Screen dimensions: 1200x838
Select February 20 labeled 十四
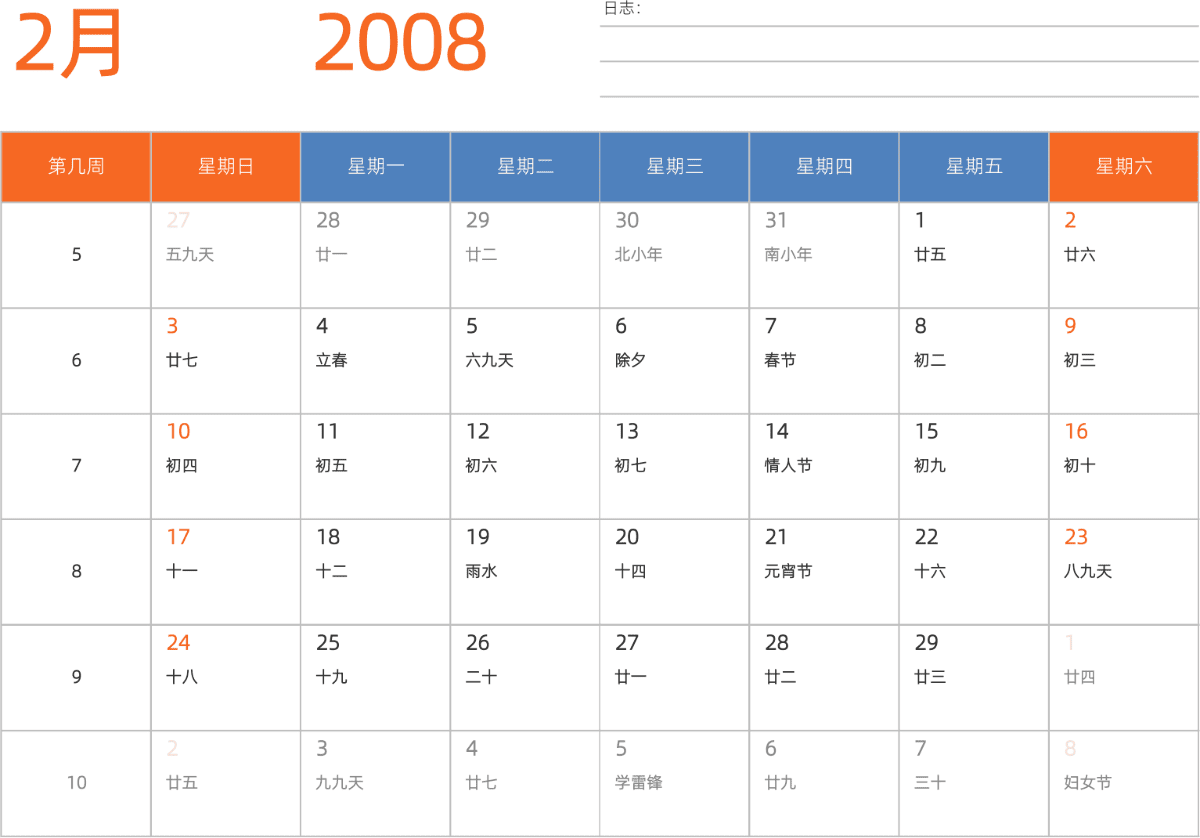pos(675,572)
